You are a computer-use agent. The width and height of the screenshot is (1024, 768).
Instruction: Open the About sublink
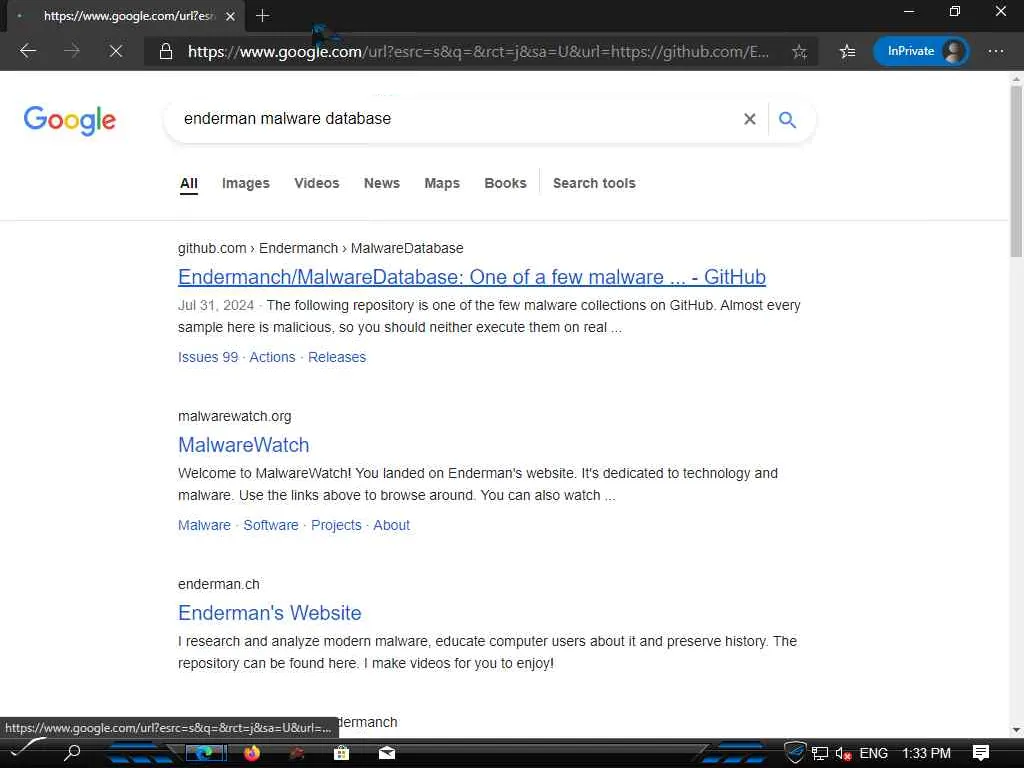(x=391, y=525)
